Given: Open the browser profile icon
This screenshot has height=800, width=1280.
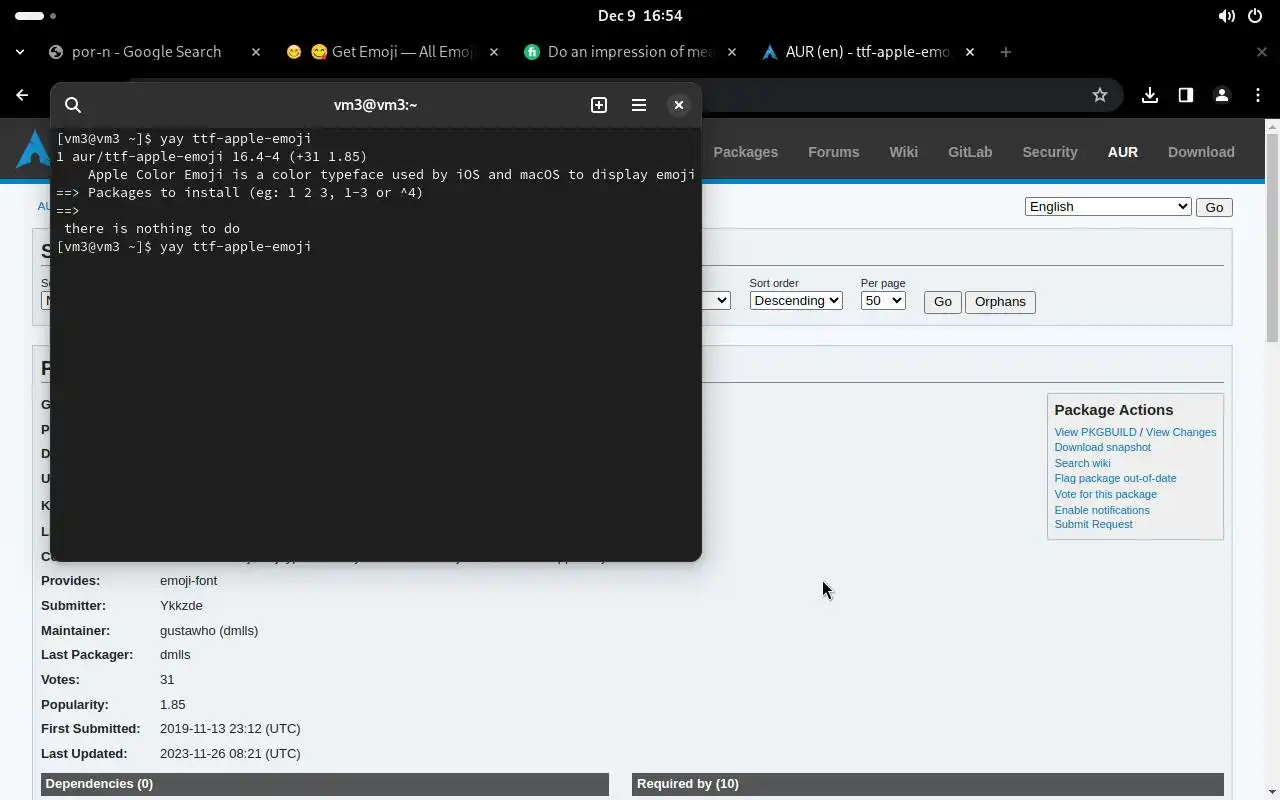Looking at the screenshot, I should tap(1222, 95).
